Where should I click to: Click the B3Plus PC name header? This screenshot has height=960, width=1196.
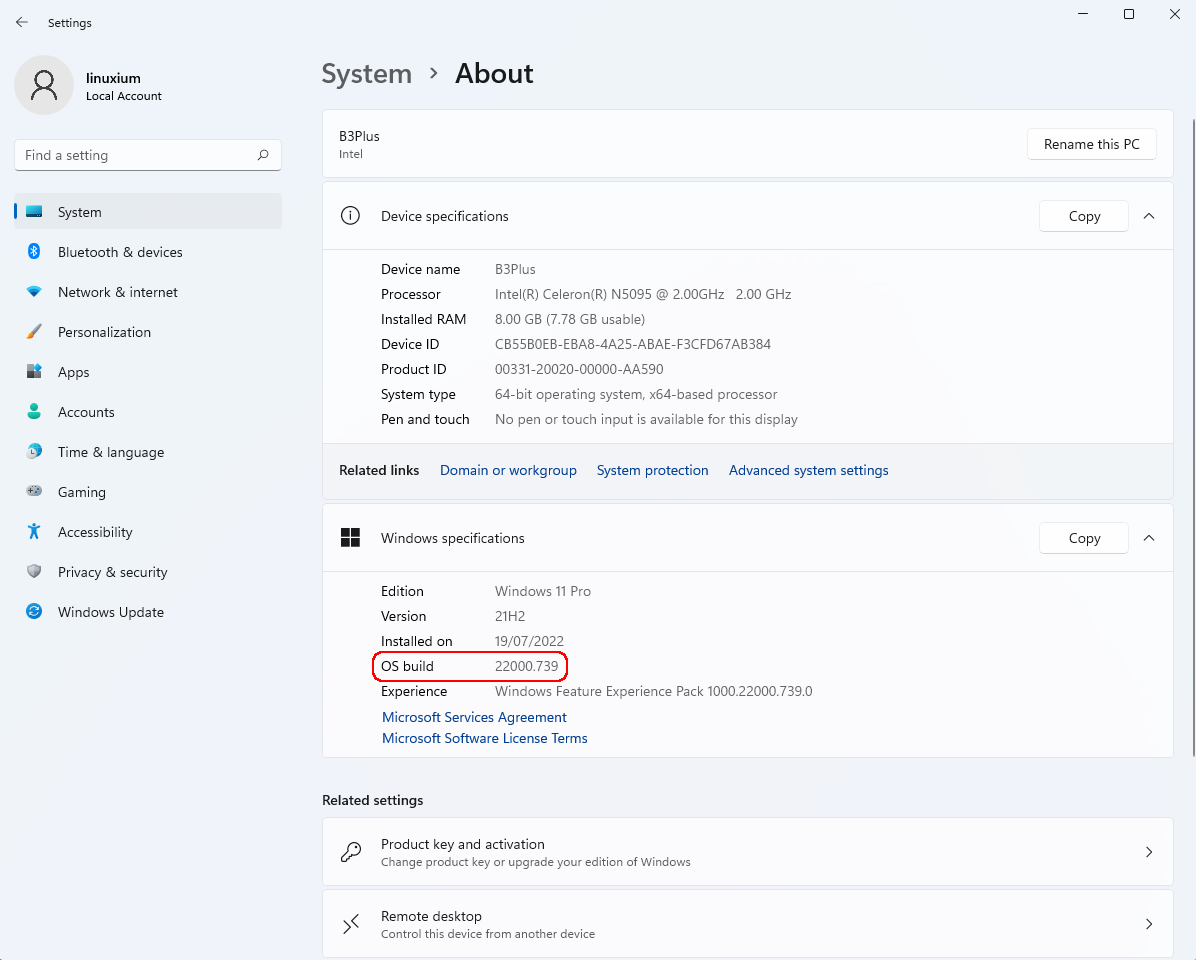click(x=359, y=136)
